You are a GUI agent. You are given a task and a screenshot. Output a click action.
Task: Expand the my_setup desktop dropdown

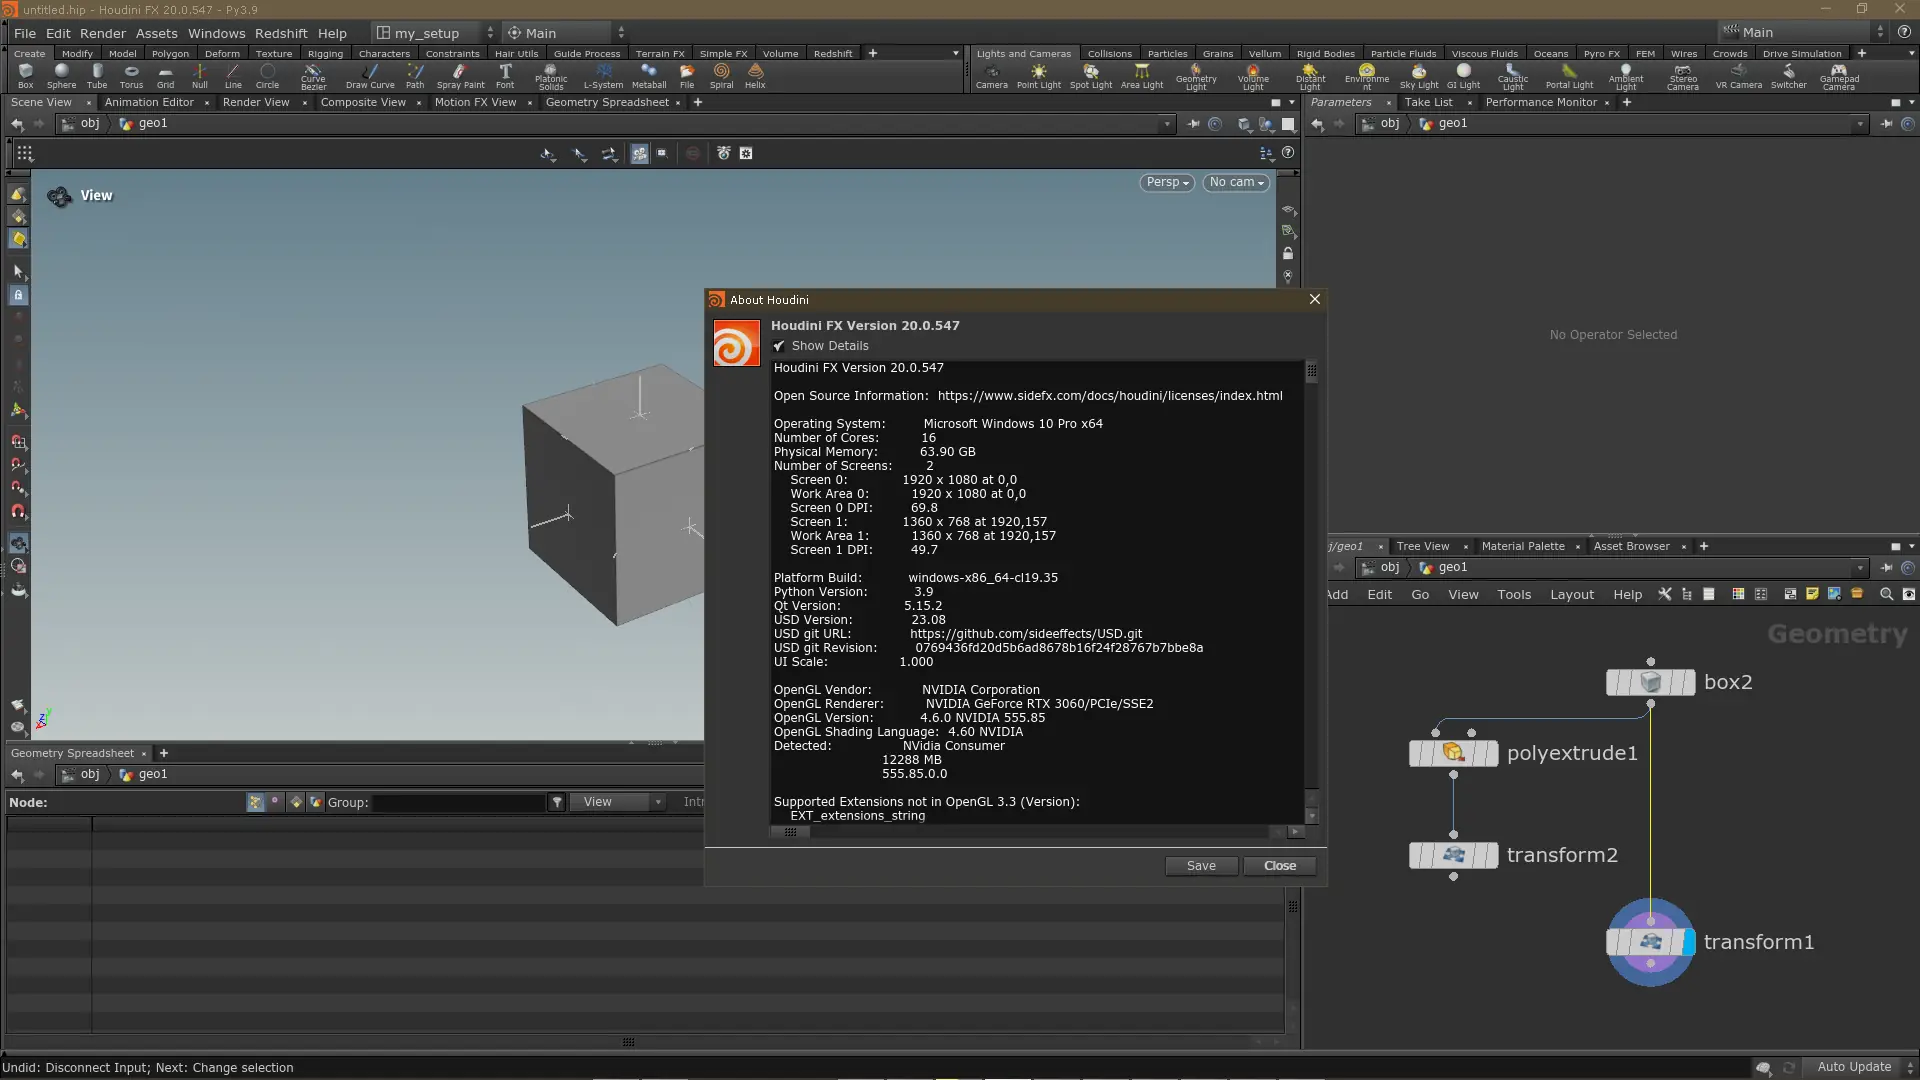(489, 33)
